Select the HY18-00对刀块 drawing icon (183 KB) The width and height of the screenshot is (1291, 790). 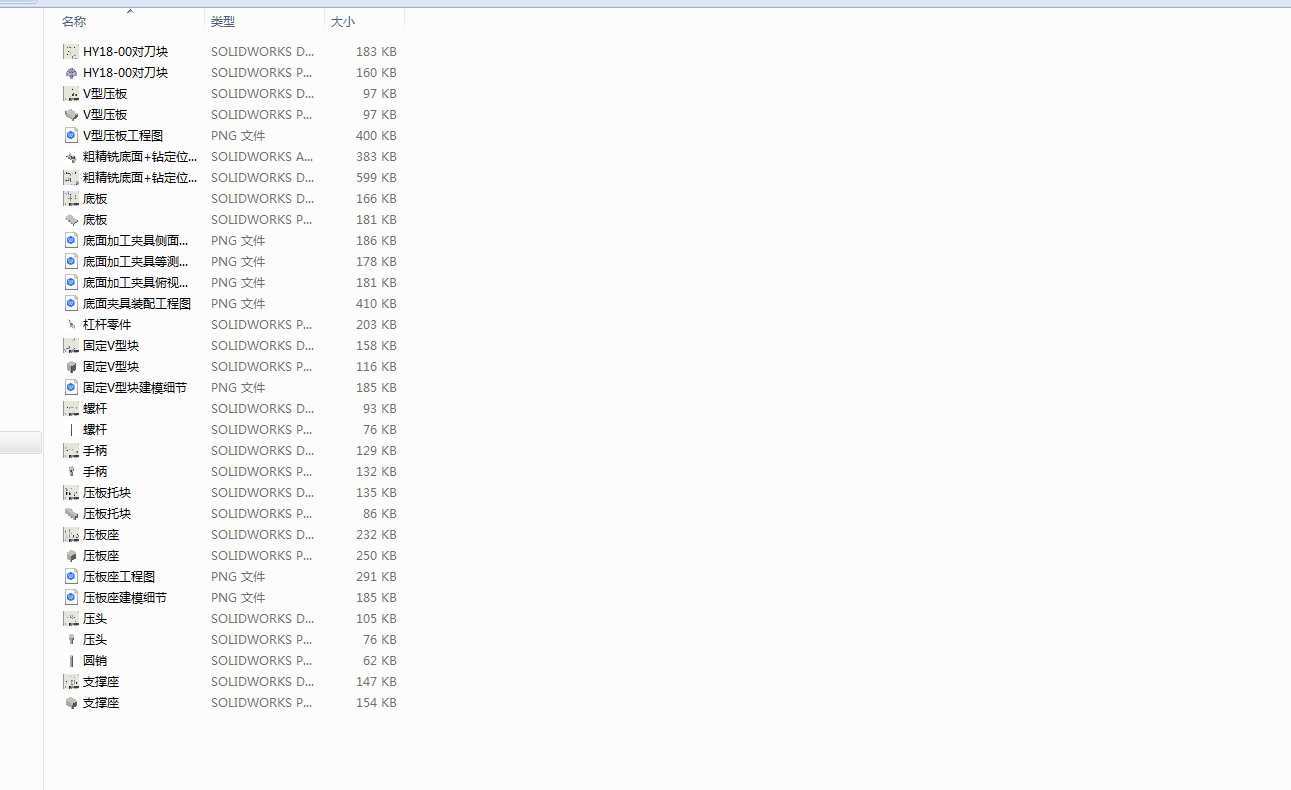click(x=71, y=51)
